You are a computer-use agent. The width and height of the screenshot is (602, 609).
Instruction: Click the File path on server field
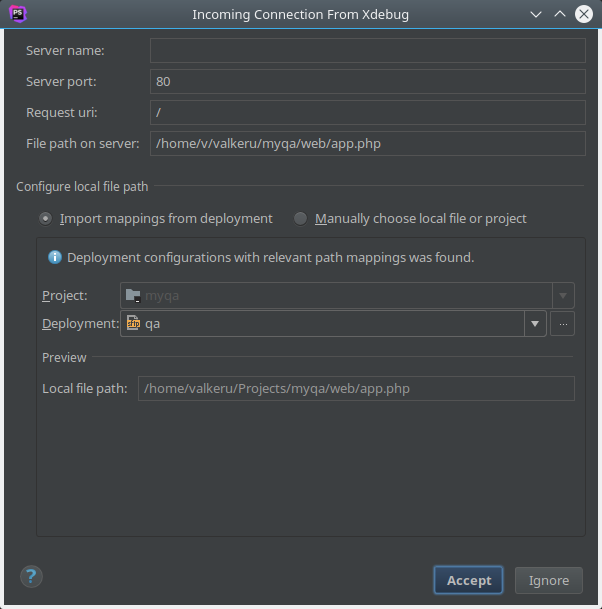click(x=367, y=143)
